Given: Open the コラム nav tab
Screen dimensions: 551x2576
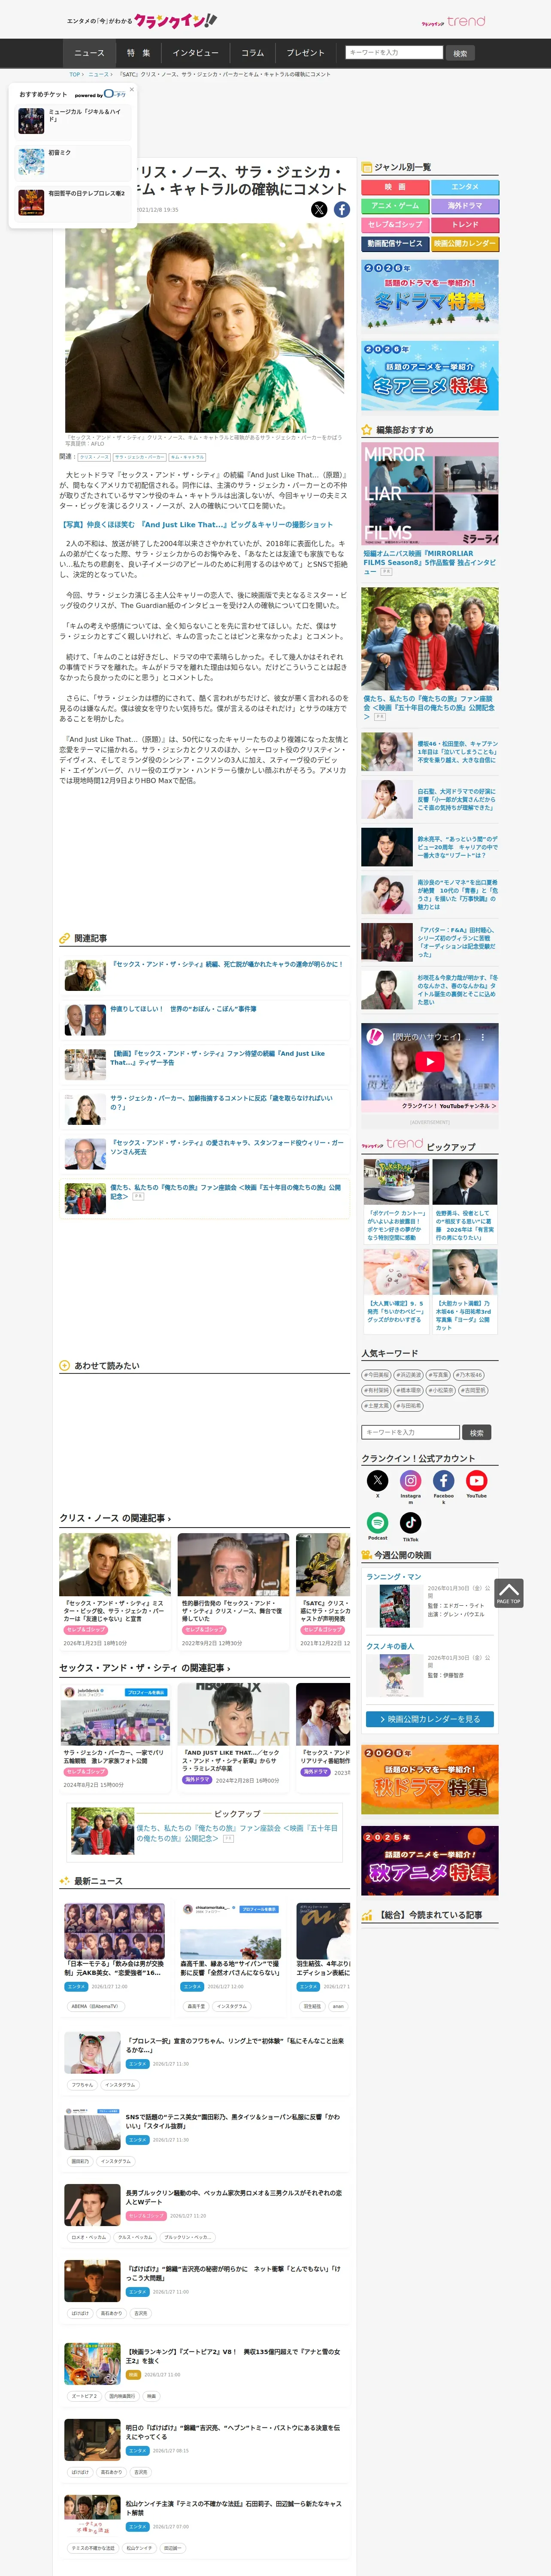Looking at the screenshot, I should (x=253, y=53).
